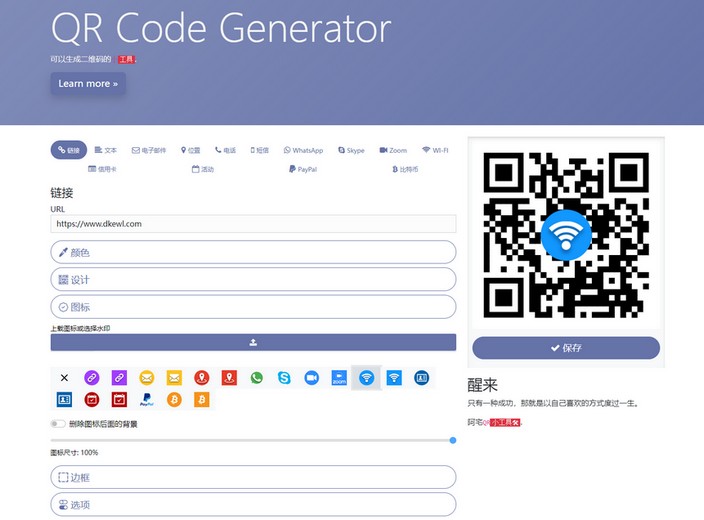Click the icon size slider handle
The height and width of the screenshot is (520, 704).
coord(453,441)
